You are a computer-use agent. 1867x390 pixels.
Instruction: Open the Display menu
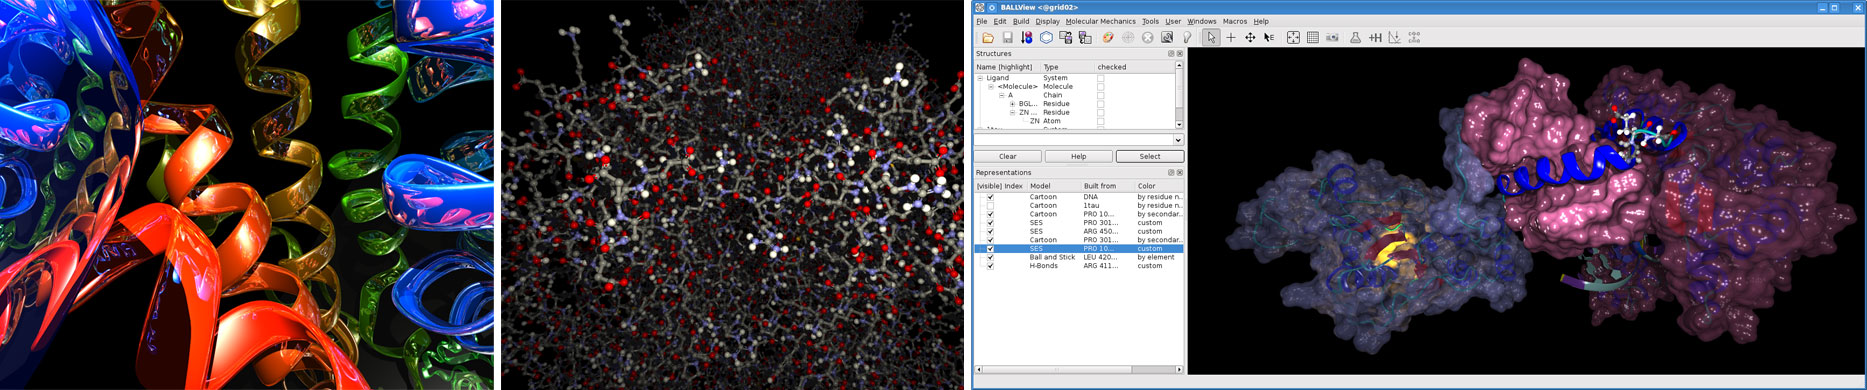[1047, 21]
